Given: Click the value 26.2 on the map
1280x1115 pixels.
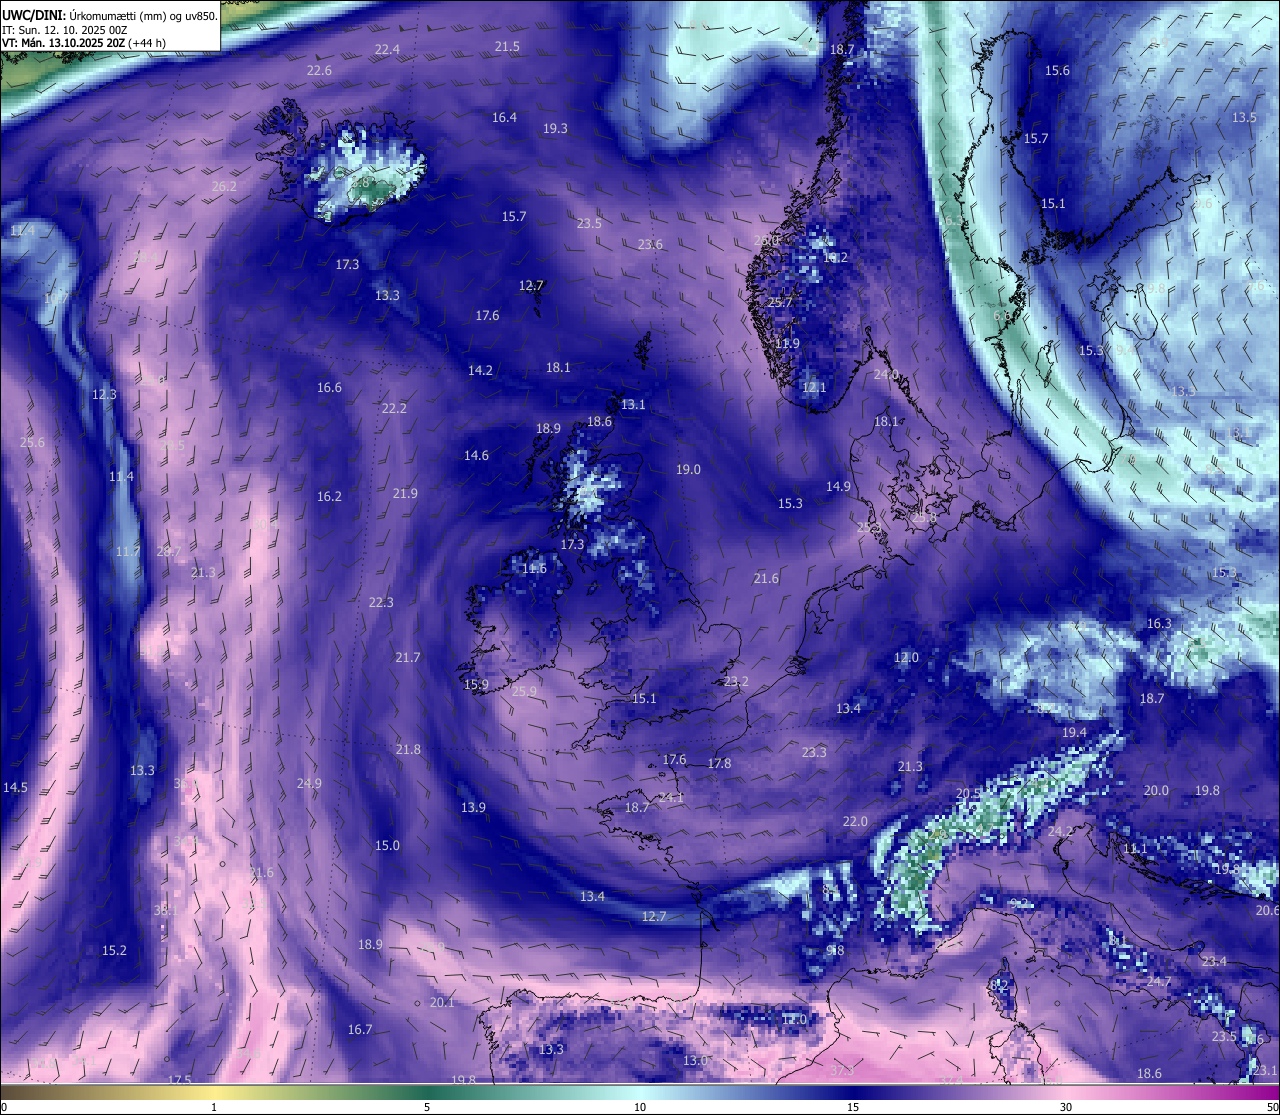Looking at the screenshot, I should pos(224,186).
